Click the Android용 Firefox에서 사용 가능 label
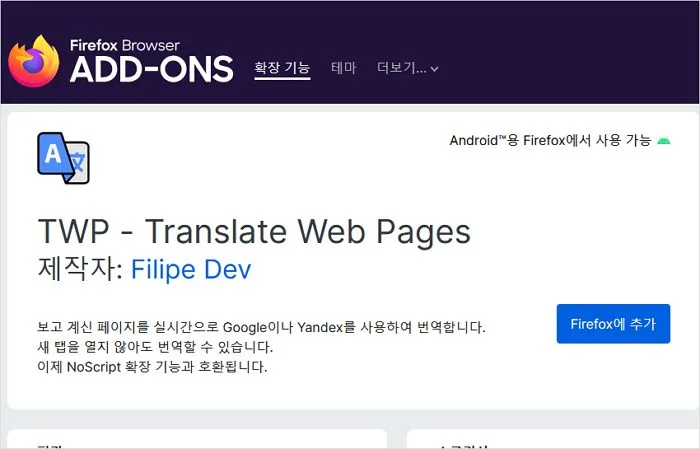 click(x=549, y=141)
